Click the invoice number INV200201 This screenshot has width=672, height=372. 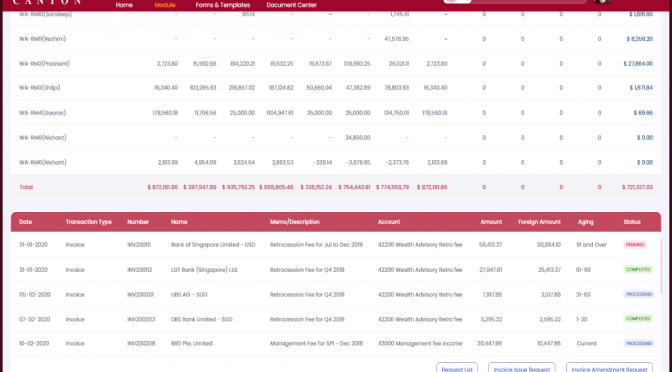coord(141,295)
